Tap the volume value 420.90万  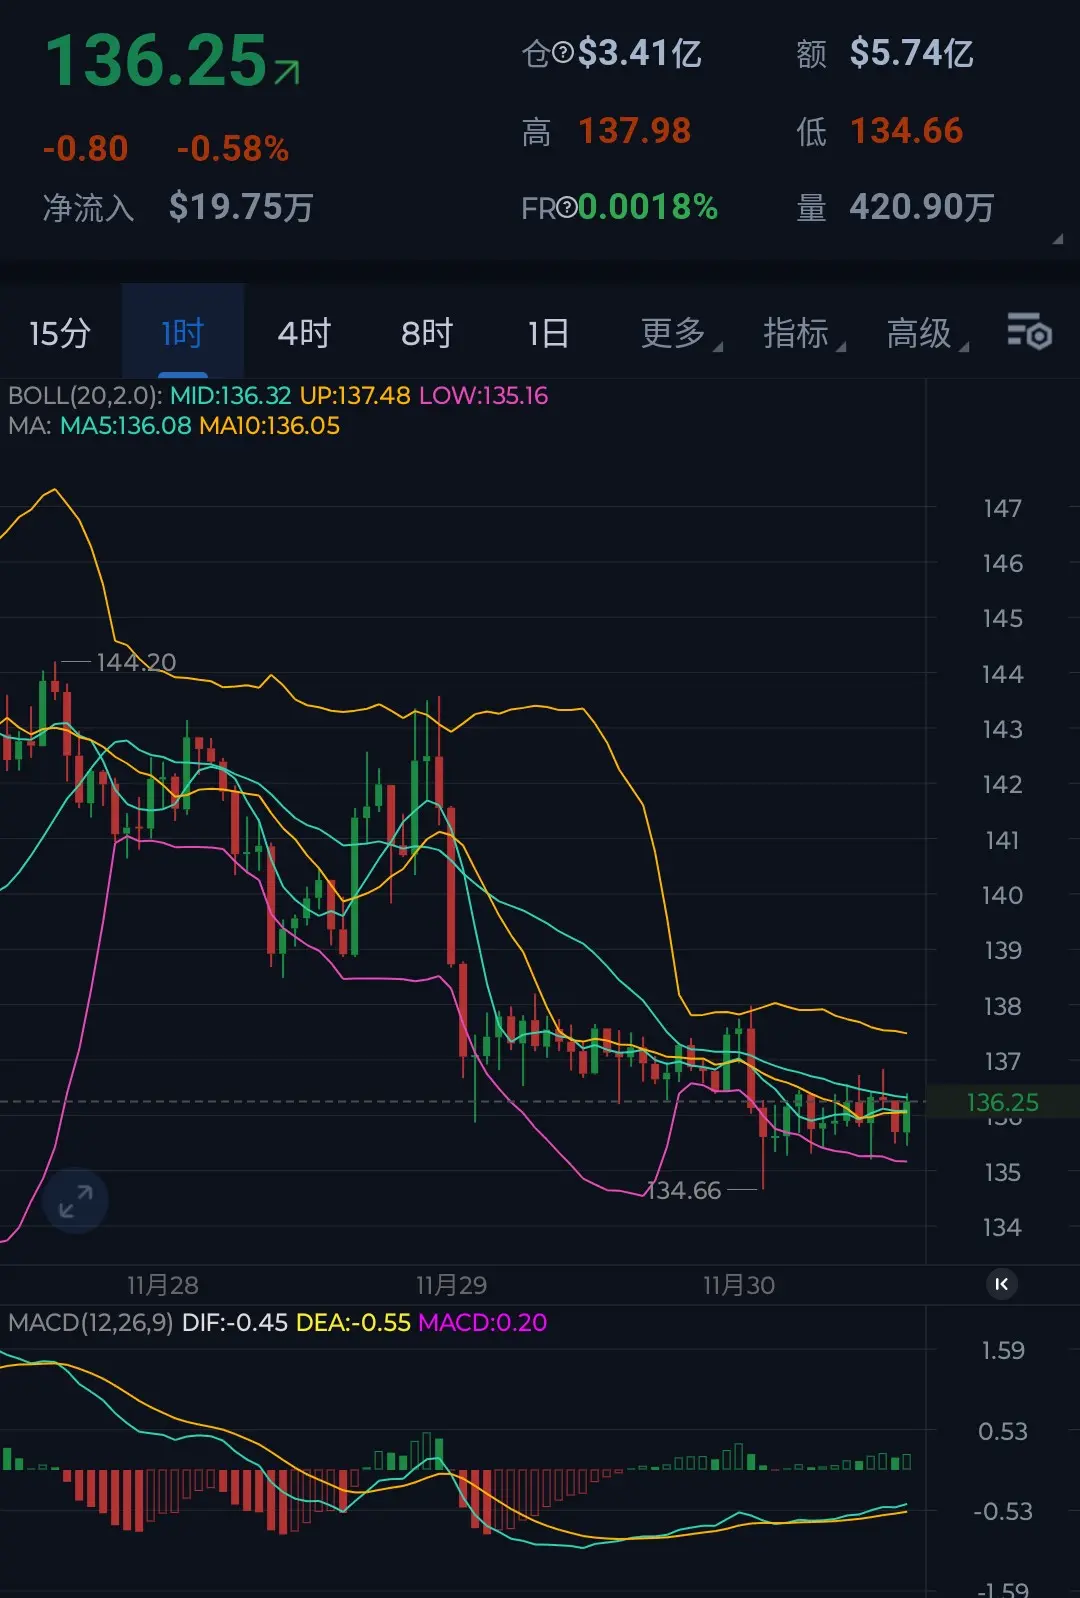coord(922,207)
